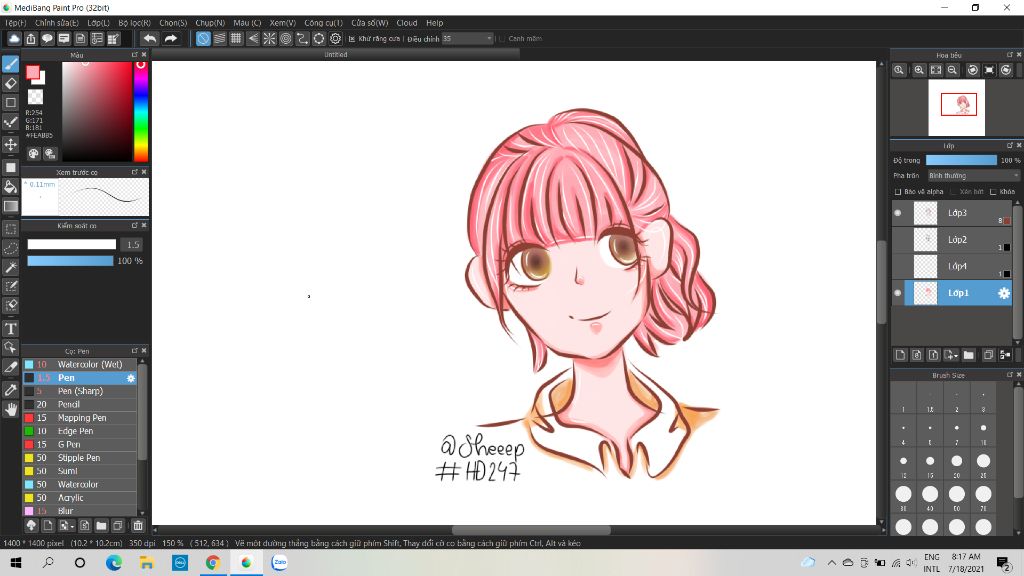Enable the concentric circle snap guide
The height and width of the screenshot is (576, 1024).
(285, 39)
